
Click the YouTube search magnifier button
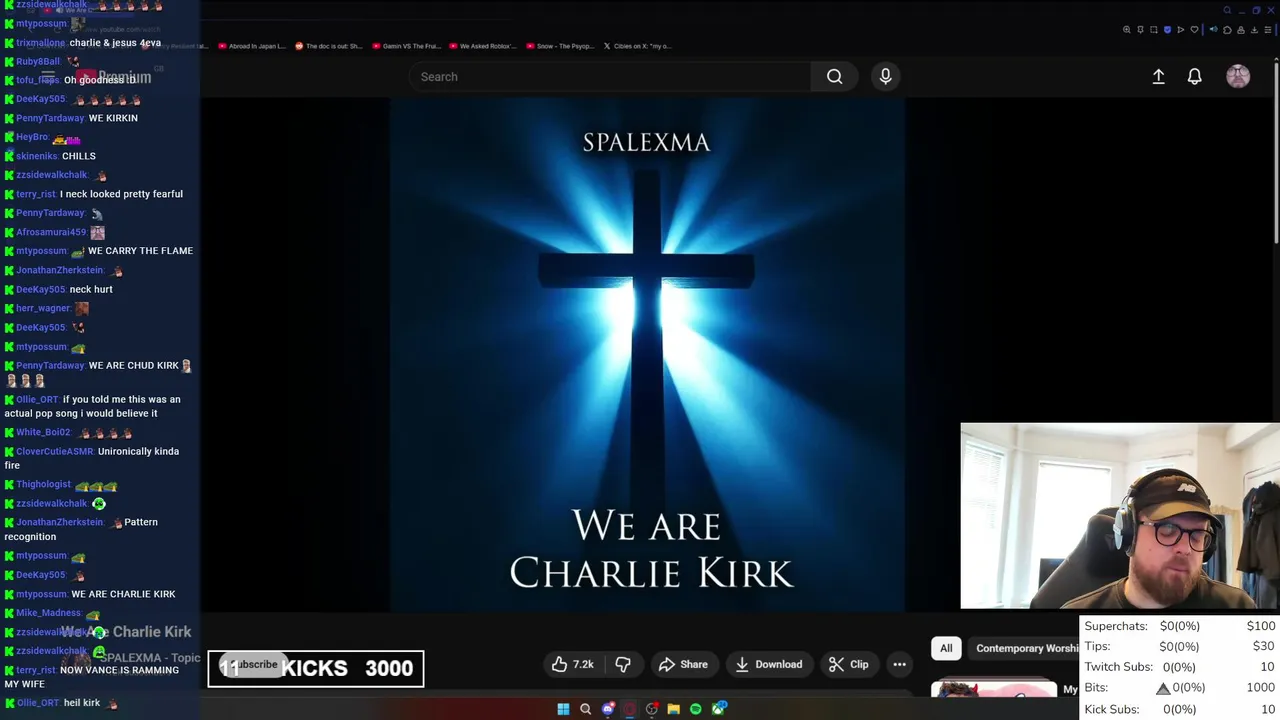click(834, 76)
